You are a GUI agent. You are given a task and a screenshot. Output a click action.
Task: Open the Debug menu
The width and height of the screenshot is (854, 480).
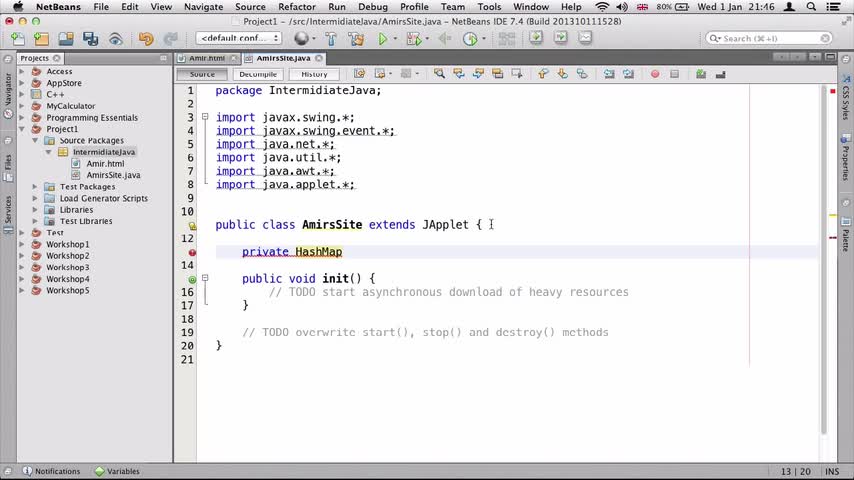point(373,7)
